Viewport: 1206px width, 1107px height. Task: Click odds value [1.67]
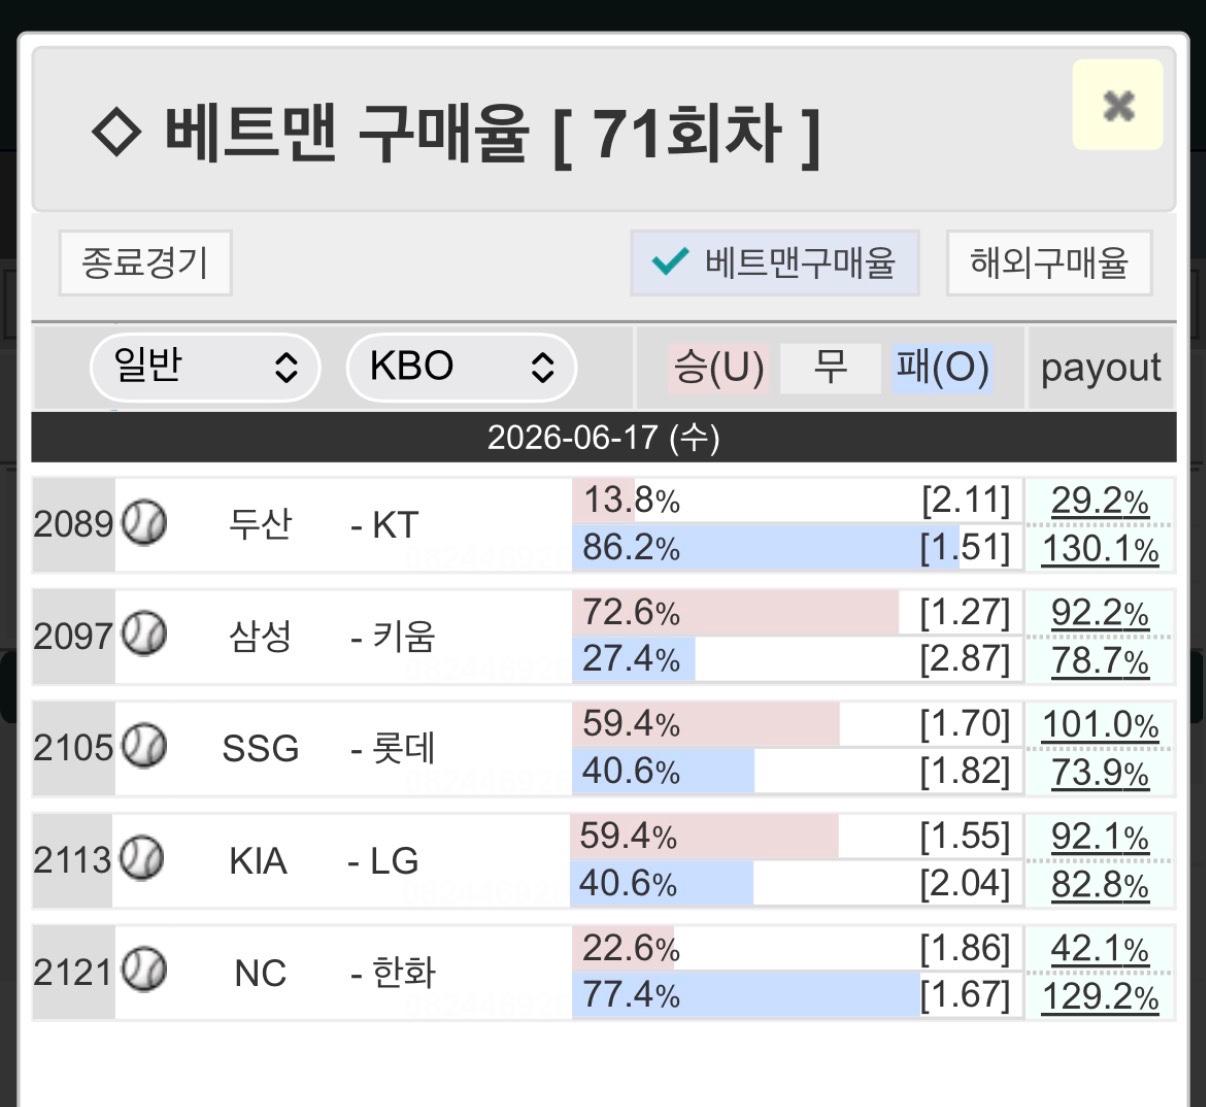tap(965, 996)
